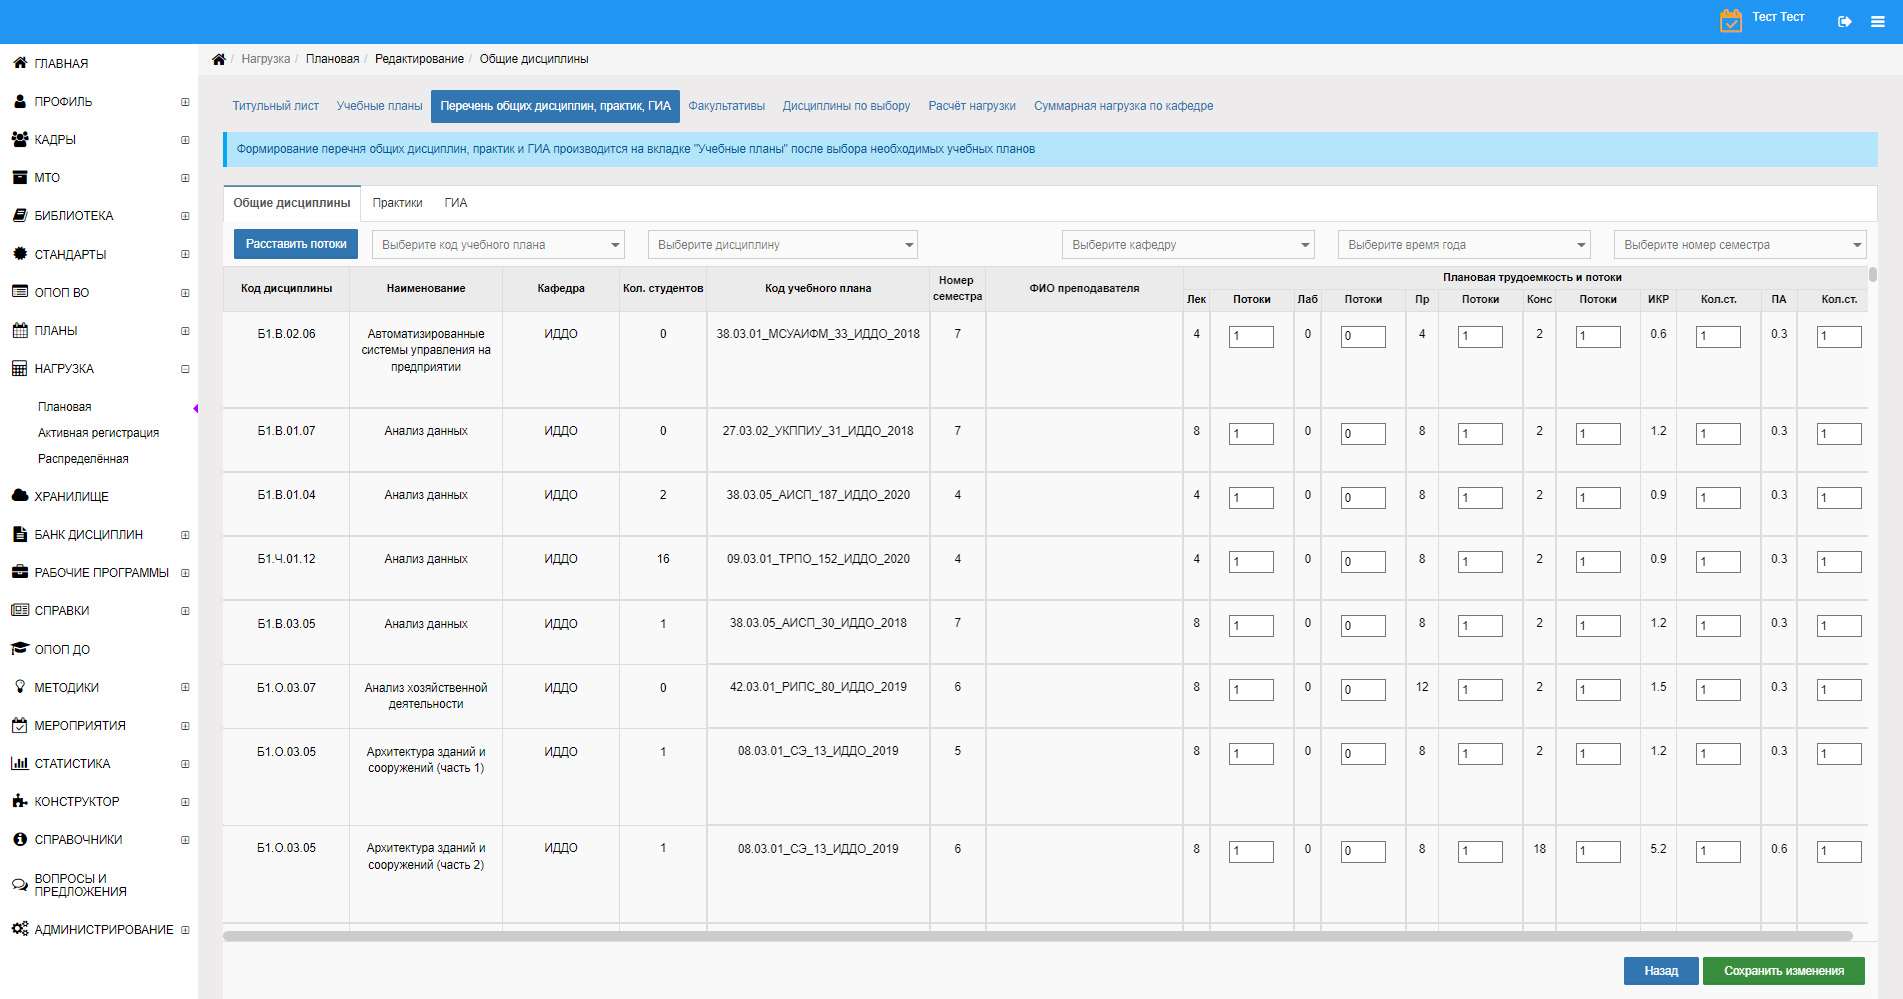Screen dimensions: 1903x999
Task: Click the СПРАВКИ certificate sidebar icon
Action: (20, 610)
